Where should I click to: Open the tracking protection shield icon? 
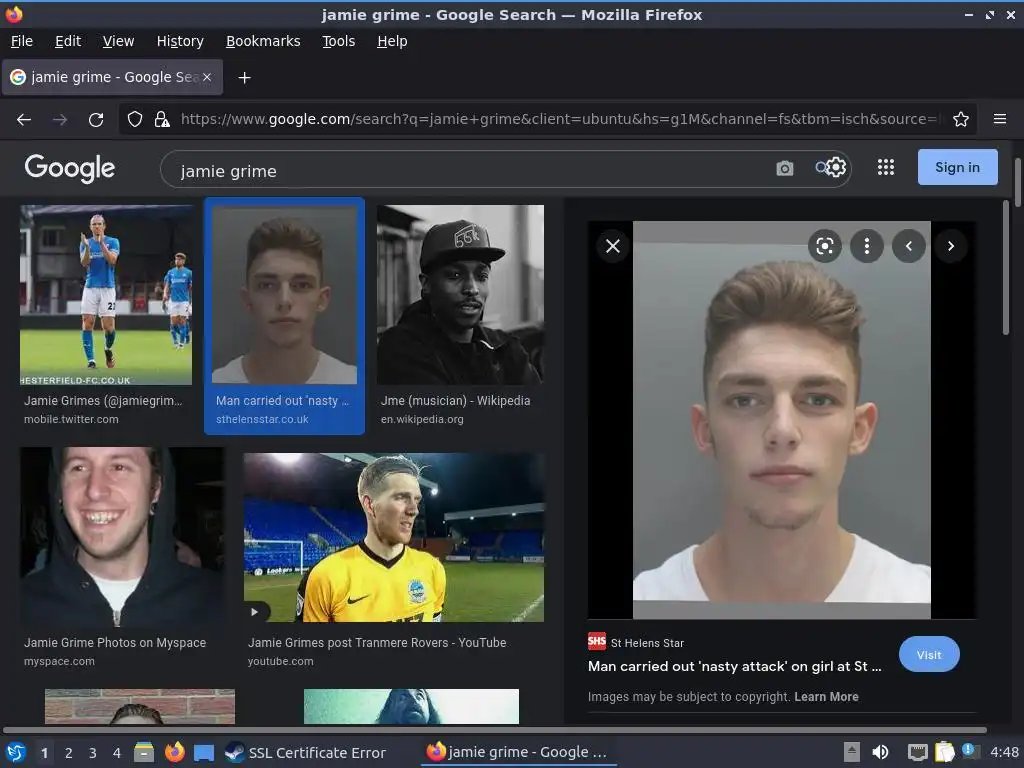point(135,120)
